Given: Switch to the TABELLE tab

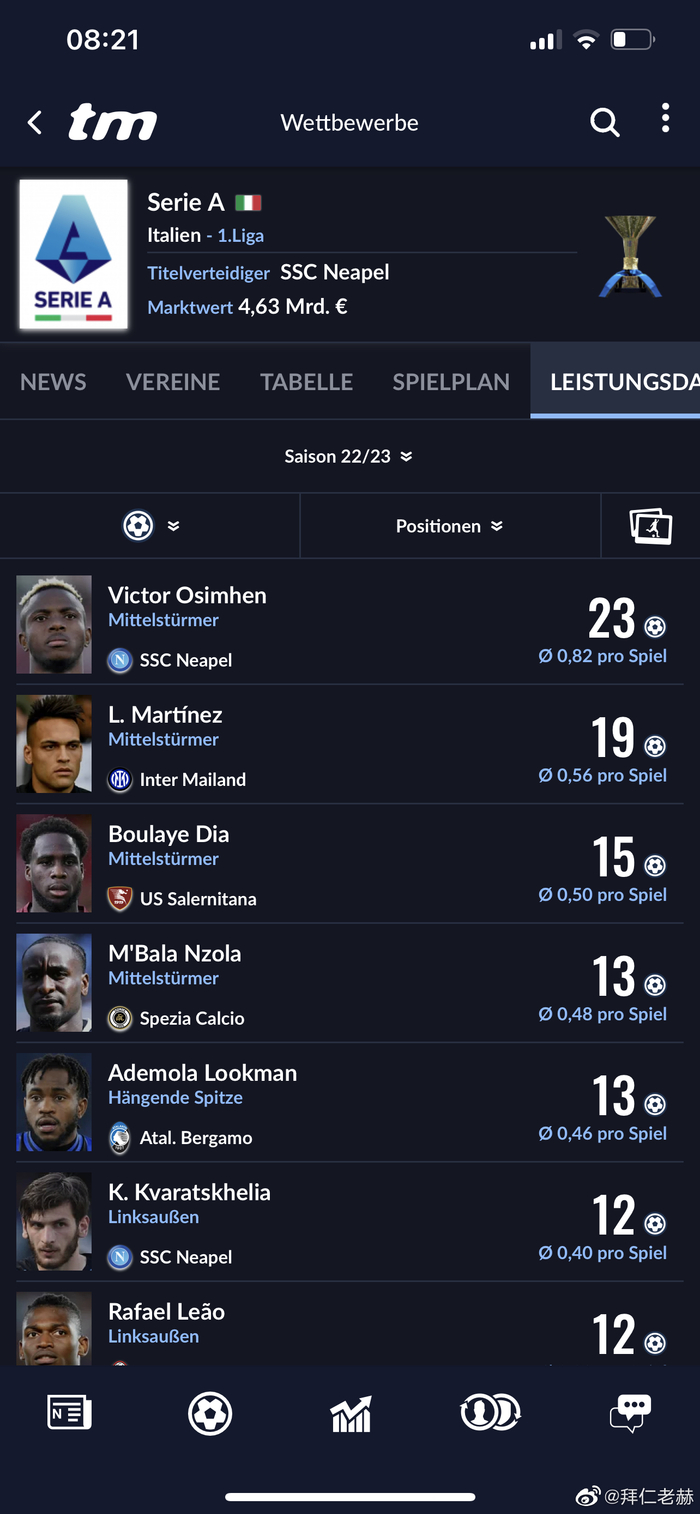Looking at the screenshot, I should pos(306,382).
